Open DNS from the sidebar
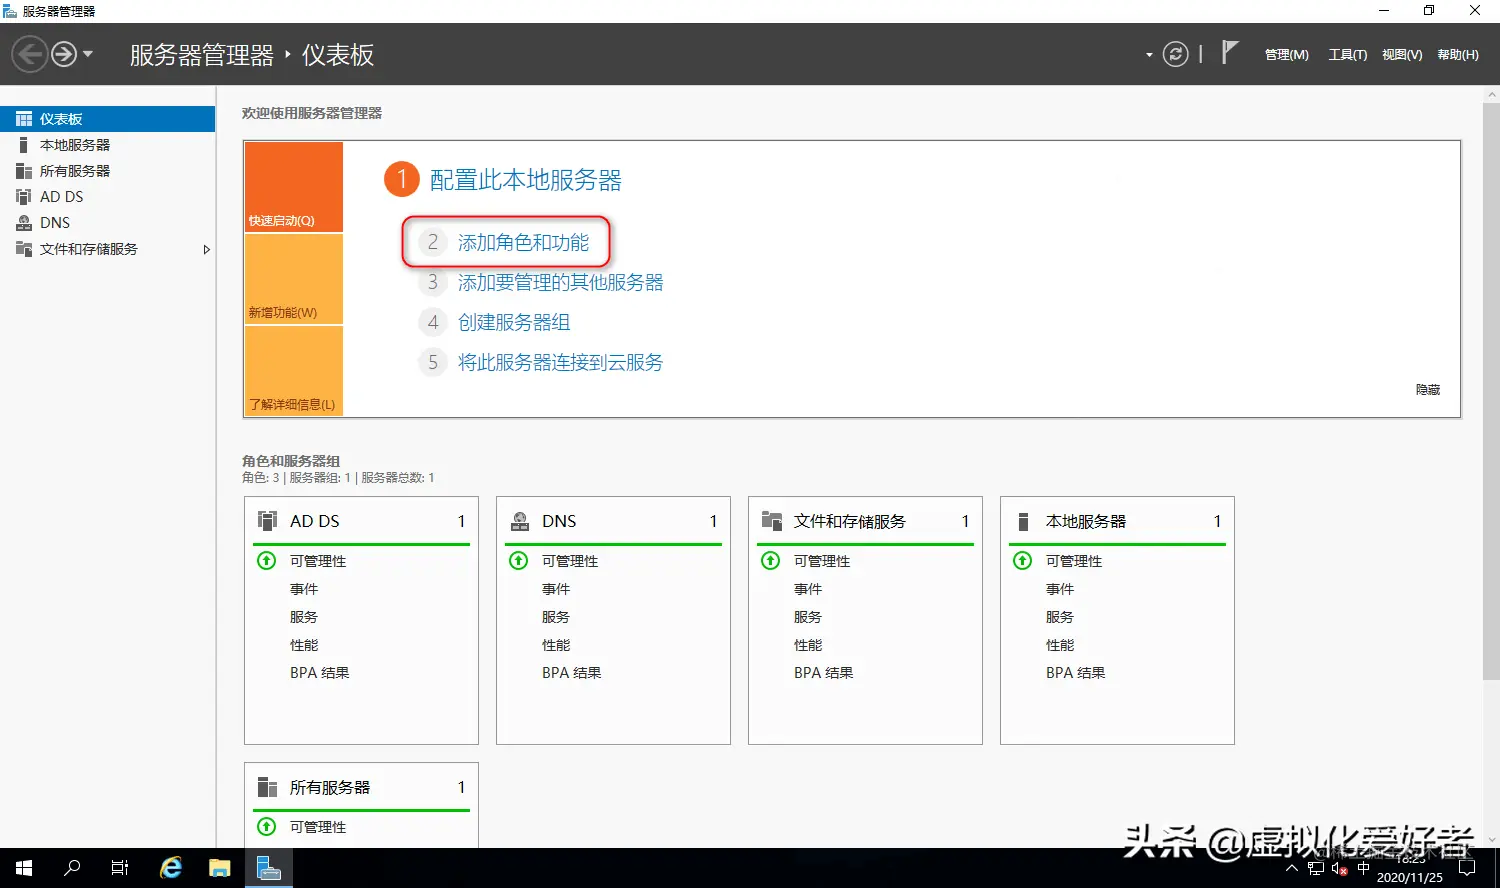 coord(54,222)
